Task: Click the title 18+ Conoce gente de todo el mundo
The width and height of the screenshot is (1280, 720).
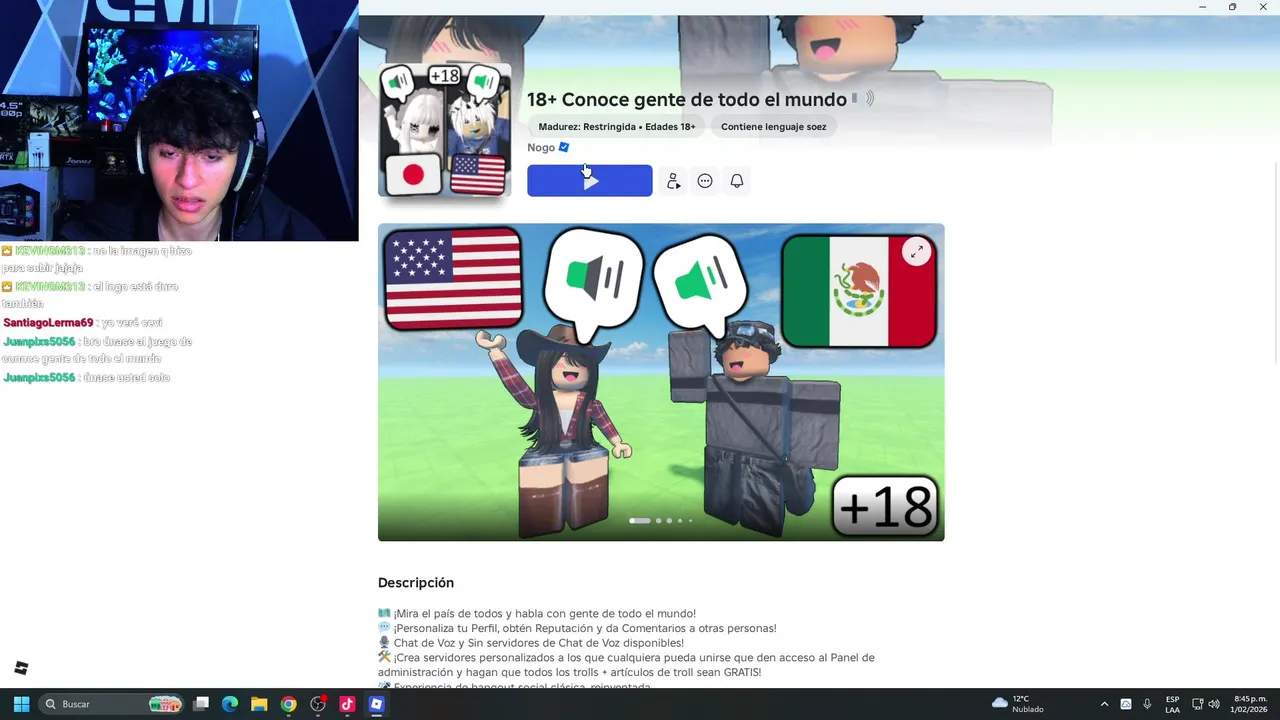Action: pyautogui.click(x=687, y=100)
